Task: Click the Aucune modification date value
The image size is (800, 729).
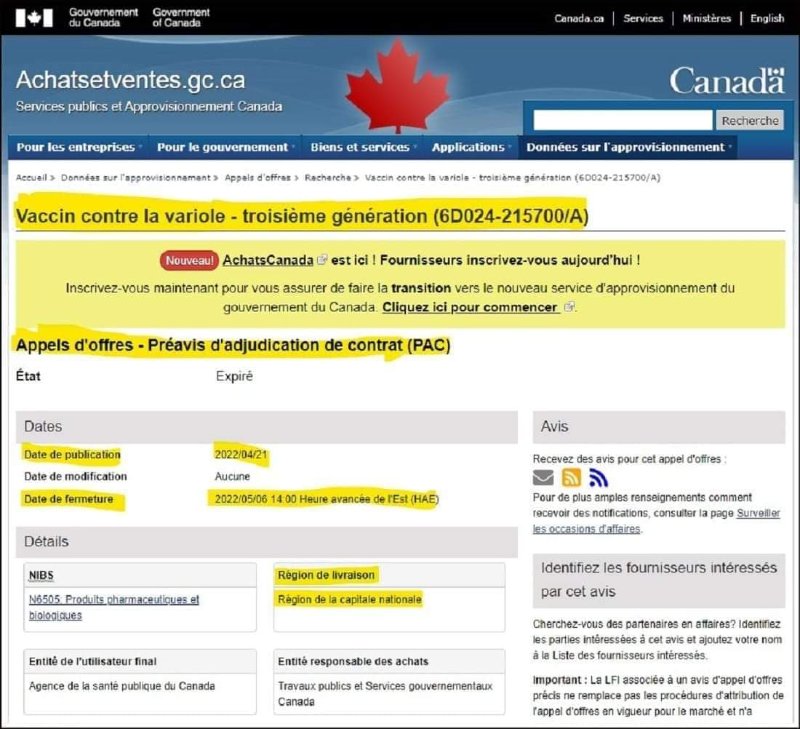Action: coord(232,476)
